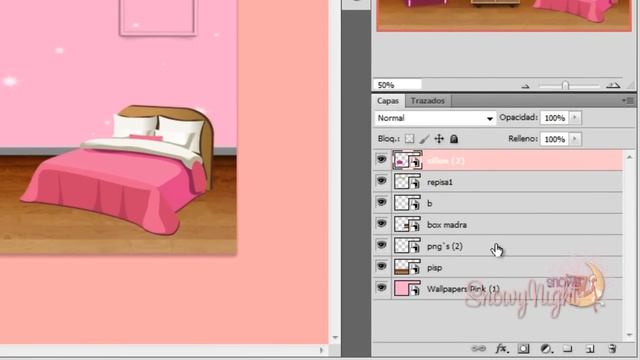Click the repisa1 layer thumbnail
The width and height of the screenshot is (640, 360).
[407, 182]
